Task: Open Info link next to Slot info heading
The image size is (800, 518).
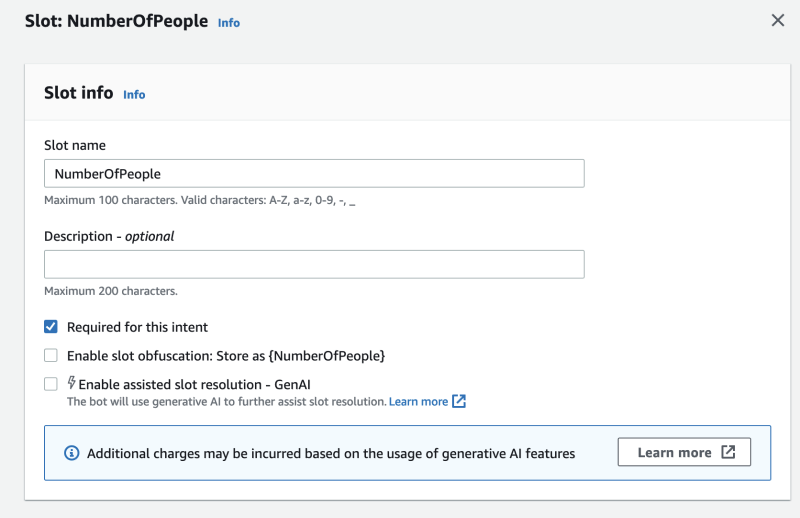Action: [x=134, y=94]
